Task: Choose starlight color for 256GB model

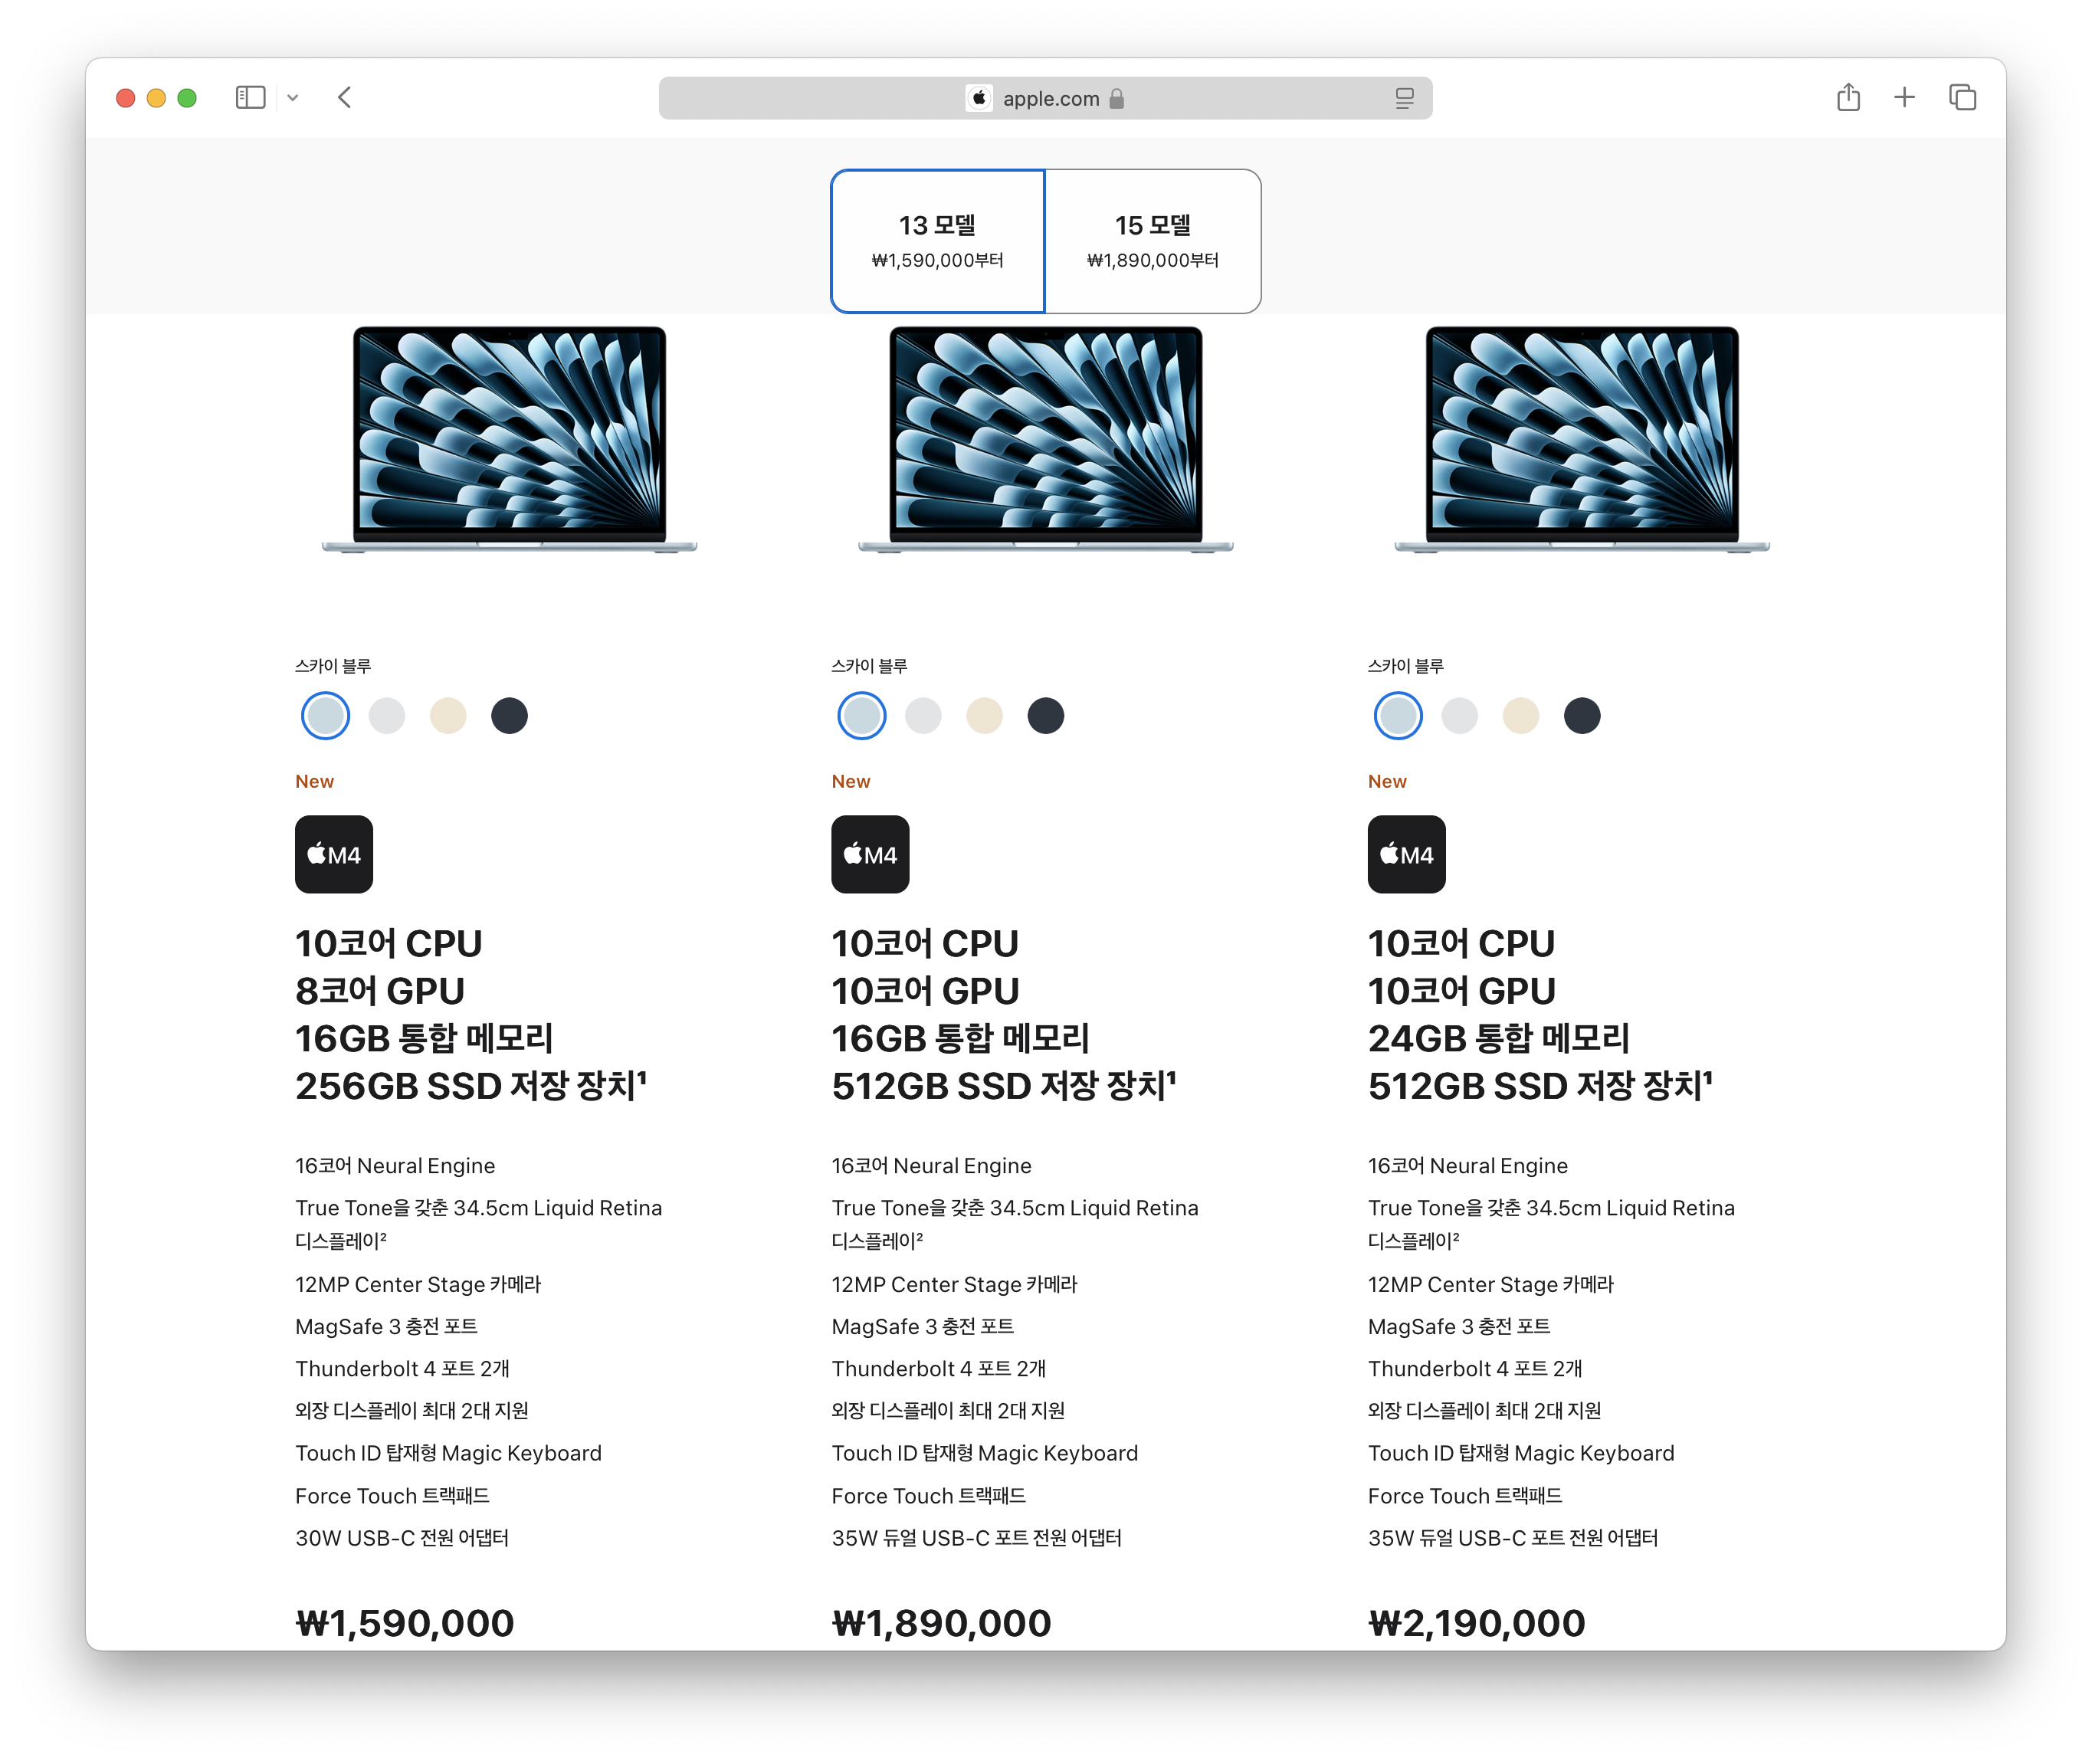Action: coord(448,716)
